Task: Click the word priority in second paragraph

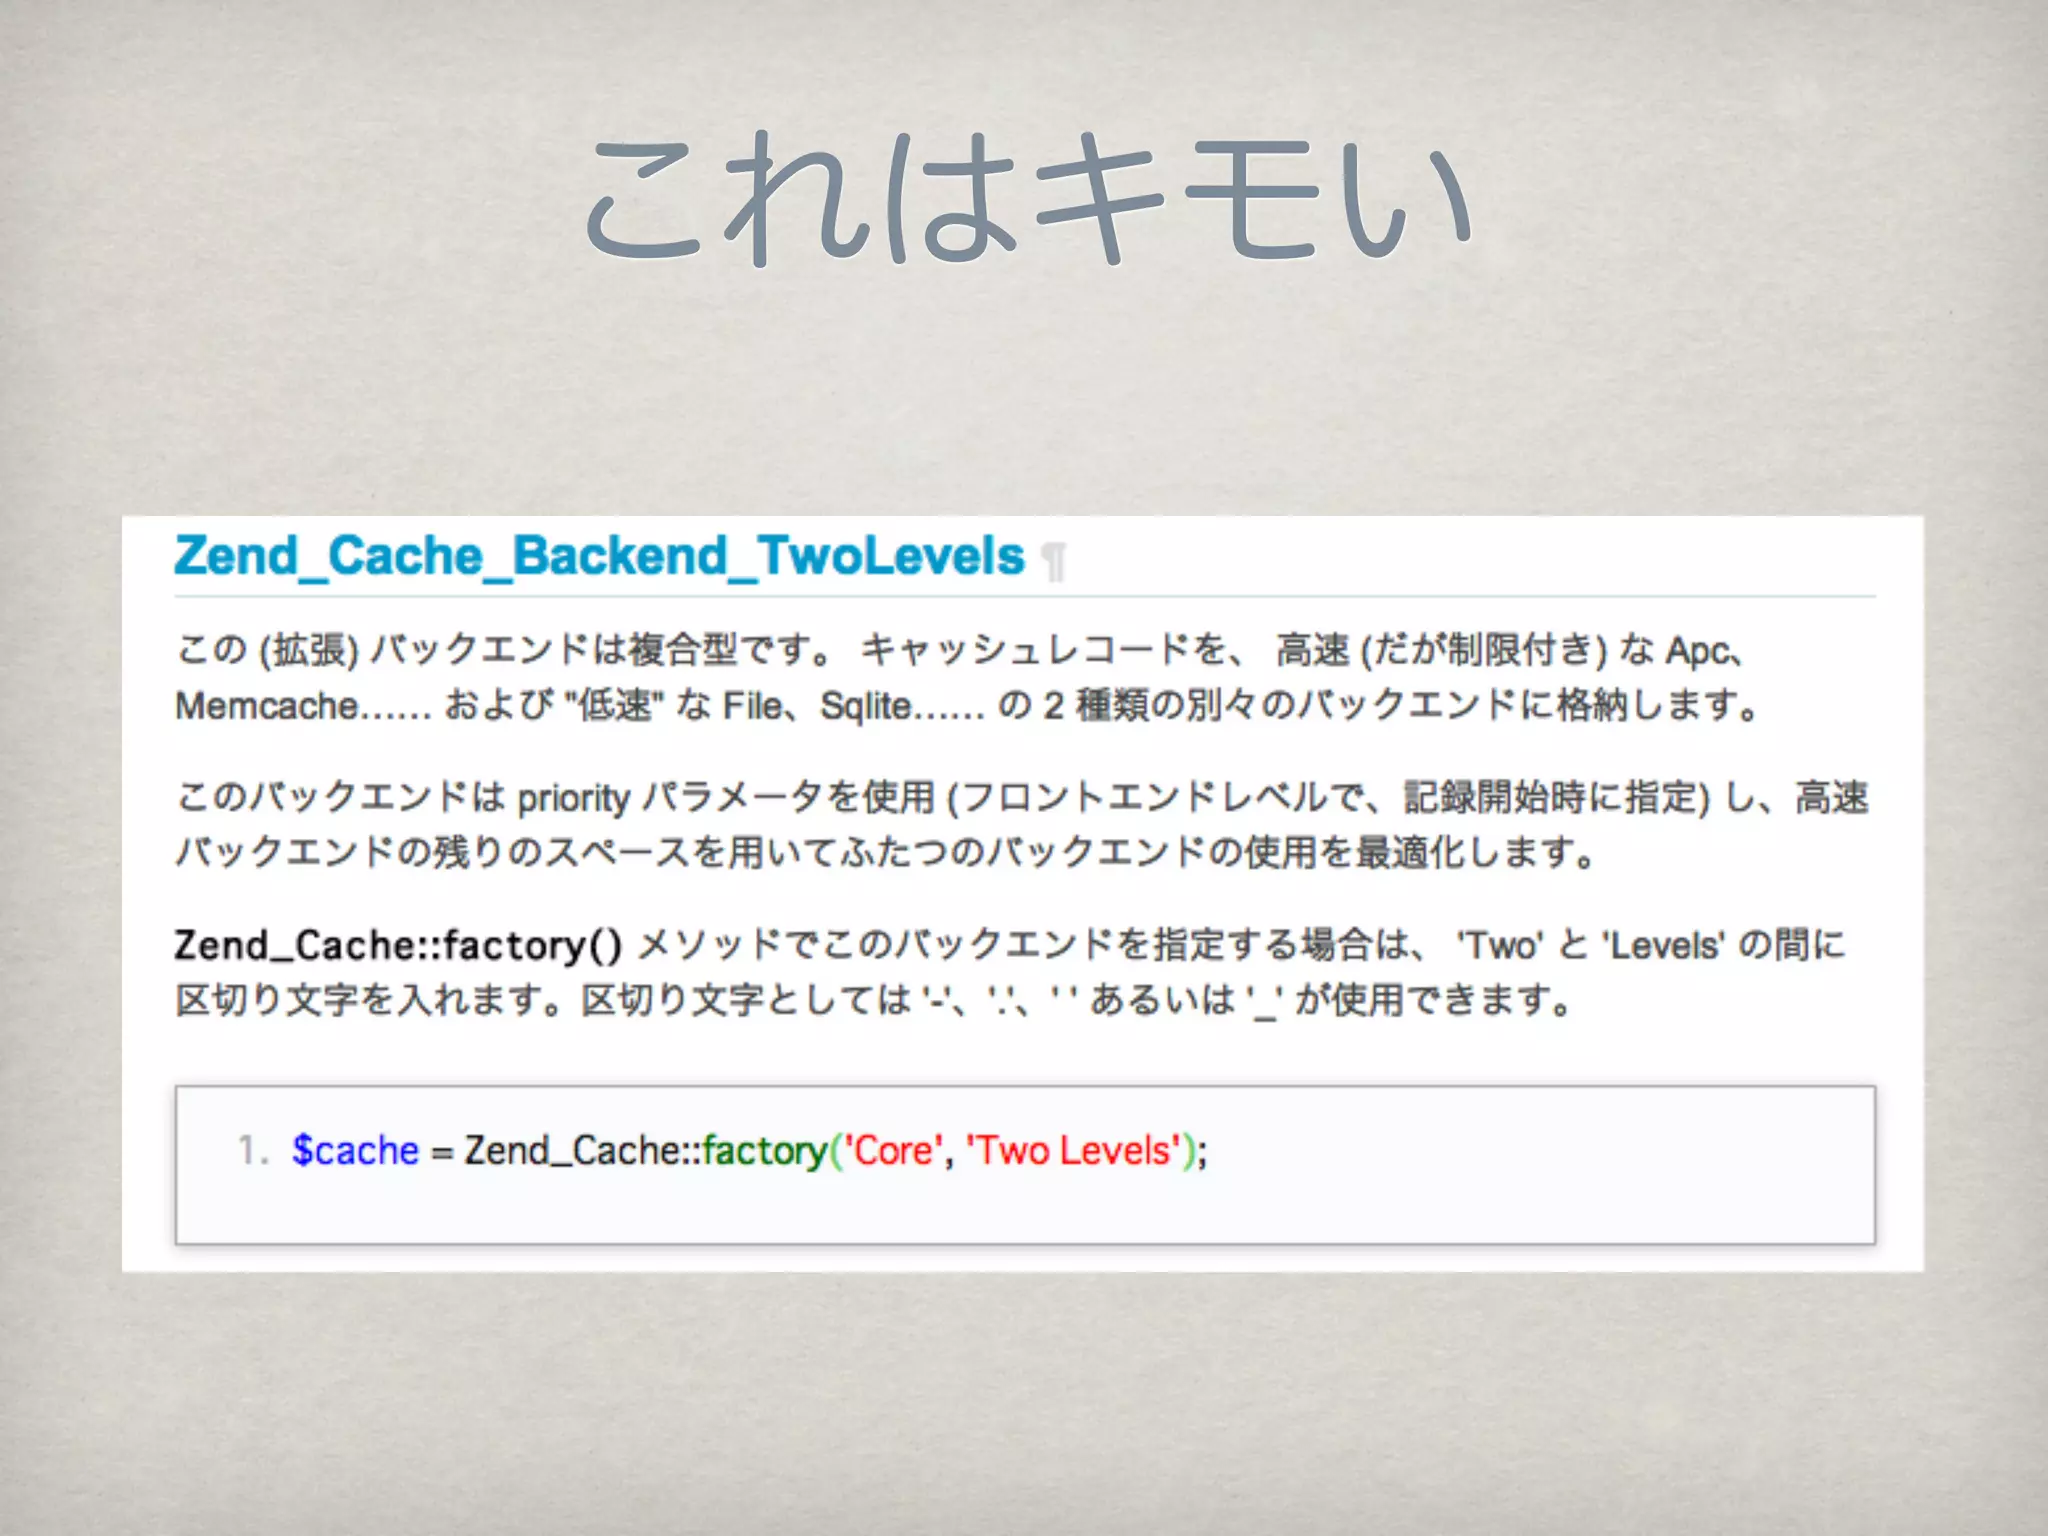Action: coord(573,798)
